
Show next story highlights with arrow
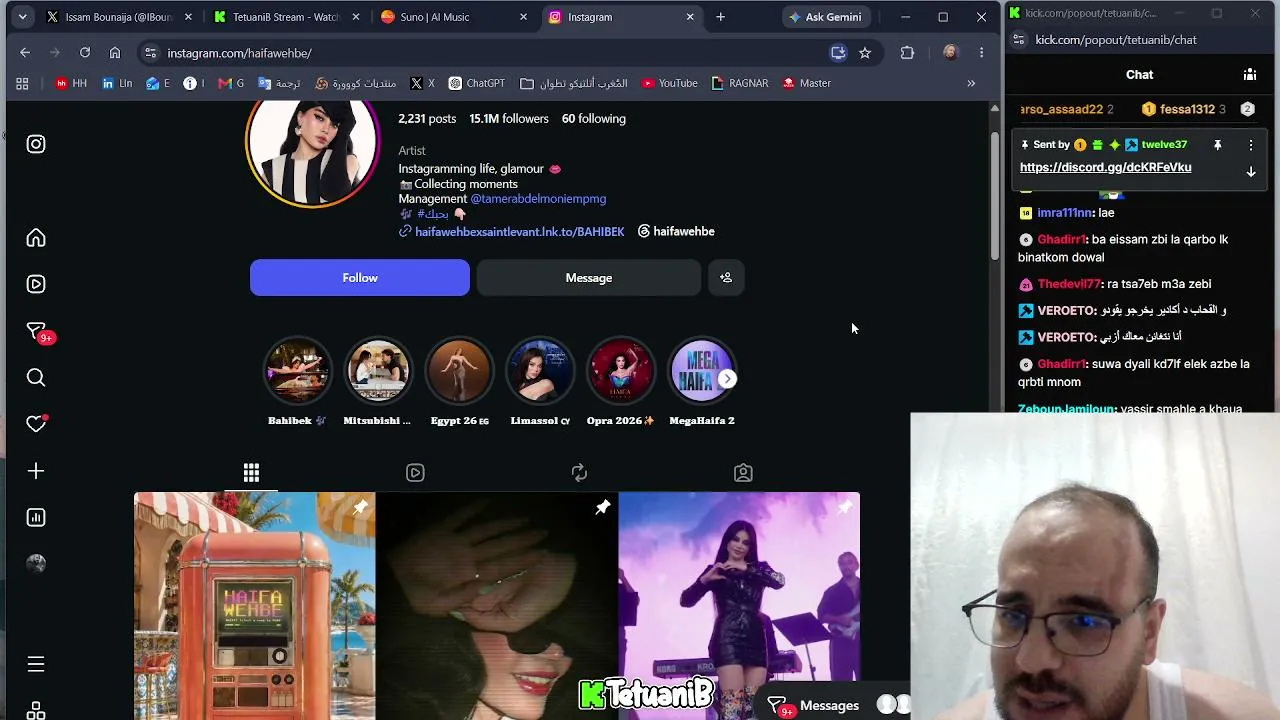point(728,379)
